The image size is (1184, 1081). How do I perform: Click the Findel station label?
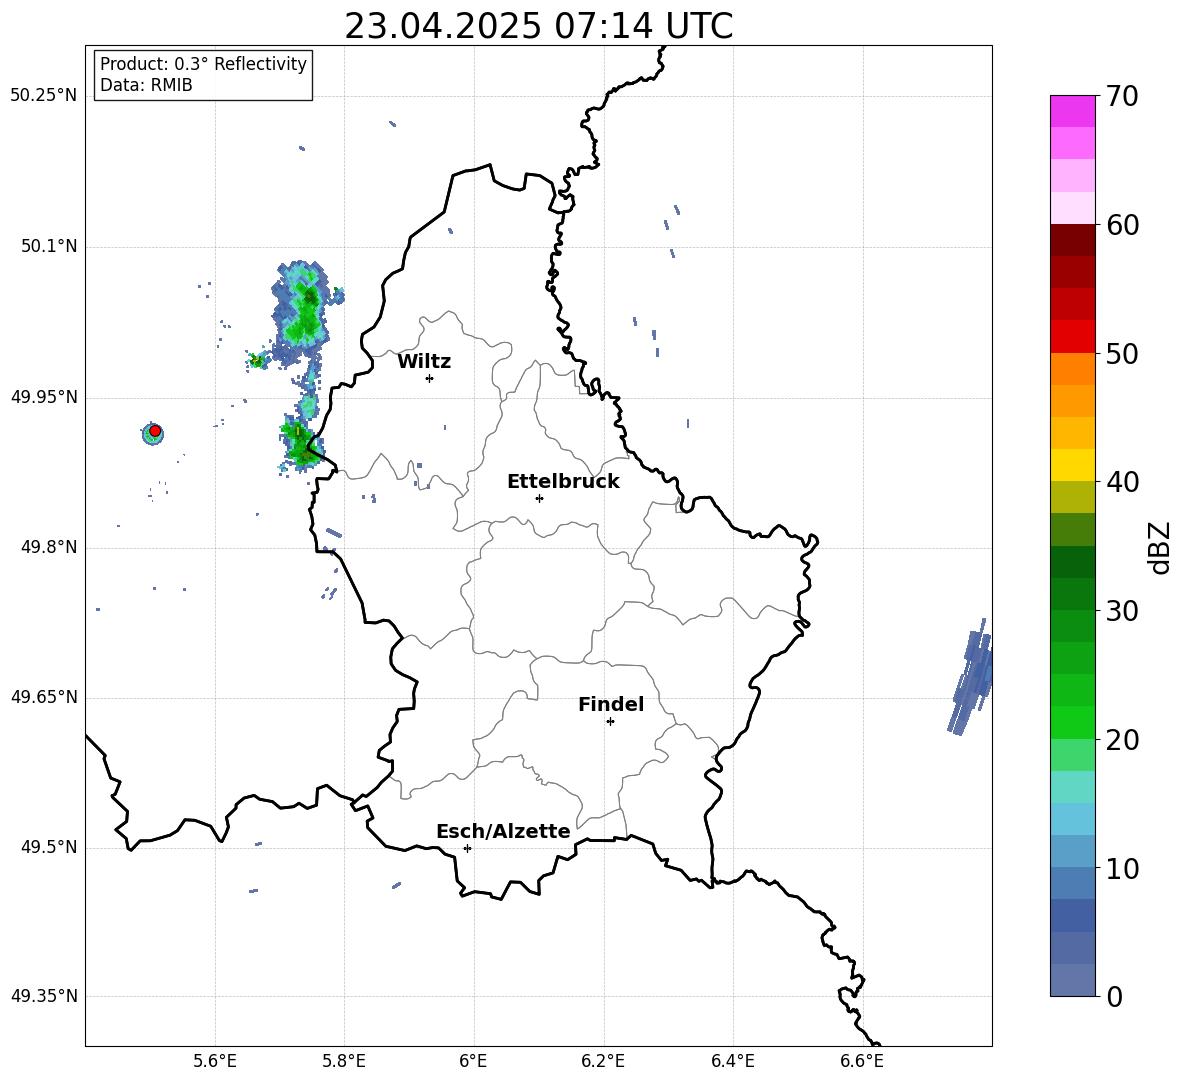tap(611, 704)
